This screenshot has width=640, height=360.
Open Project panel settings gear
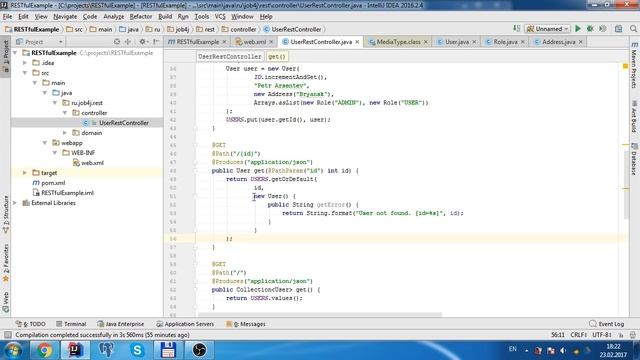142,42
